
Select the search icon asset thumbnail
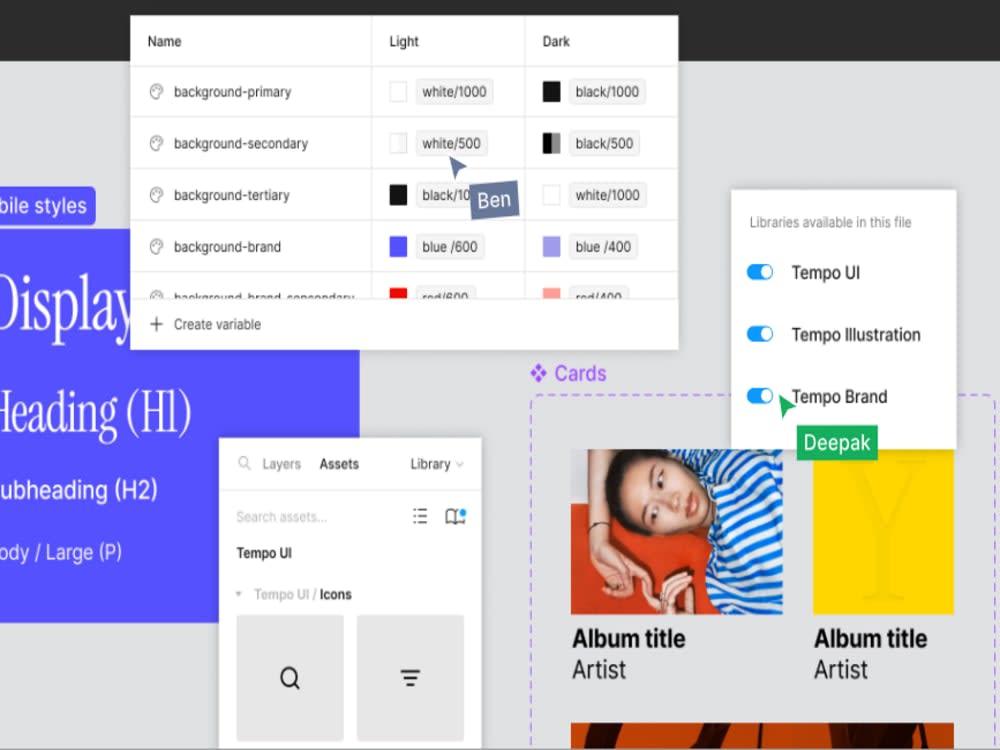[x=290, y=677]
